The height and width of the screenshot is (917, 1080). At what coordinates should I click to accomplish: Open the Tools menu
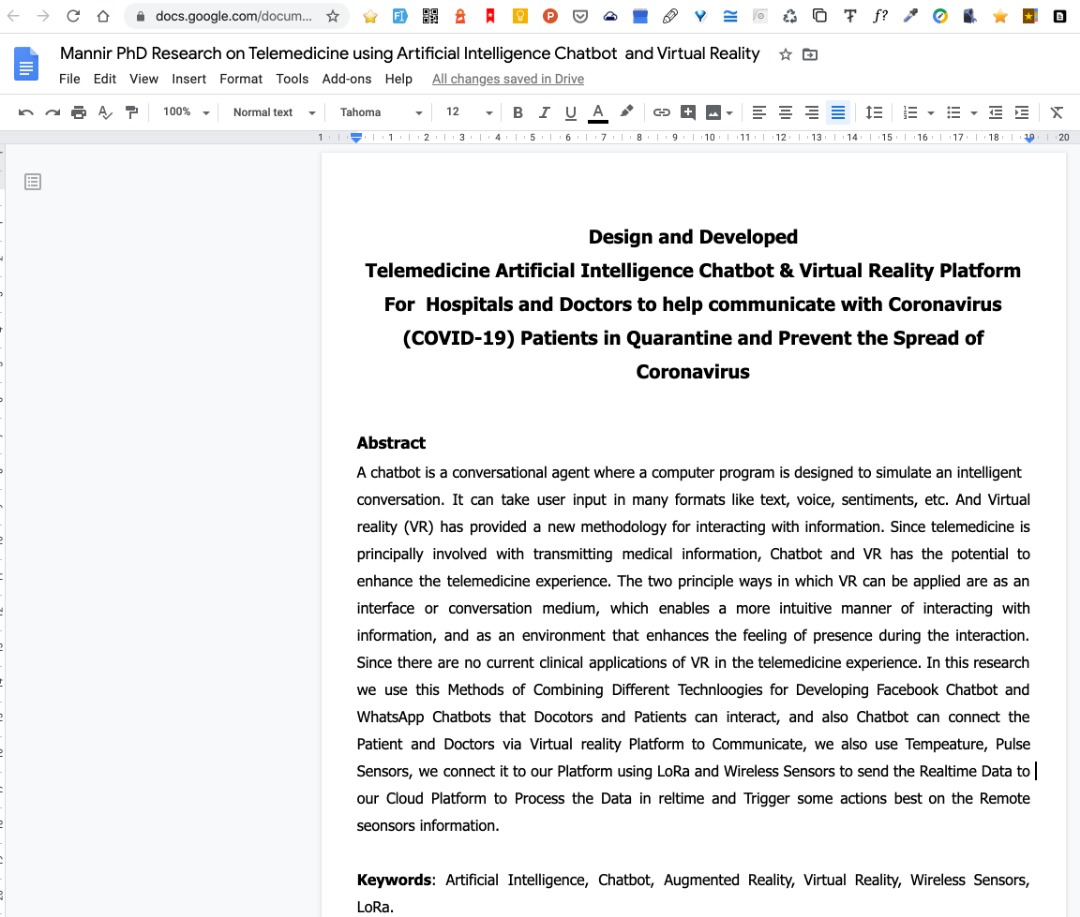coord(292,79)
